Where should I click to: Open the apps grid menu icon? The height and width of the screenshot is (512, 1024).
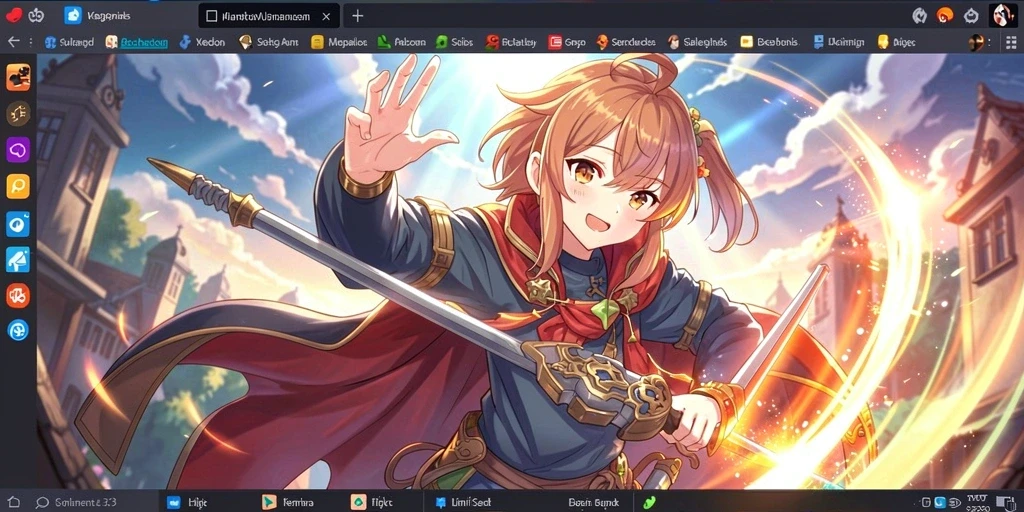(x=1012, y=42)
